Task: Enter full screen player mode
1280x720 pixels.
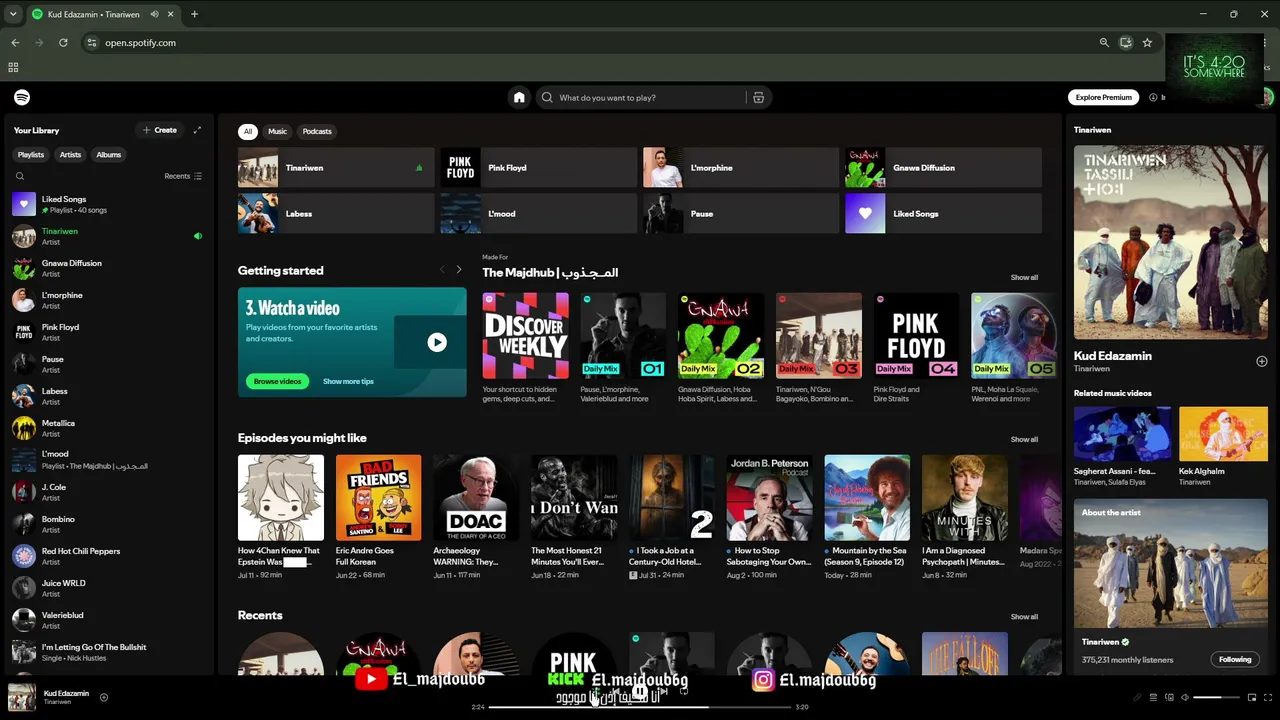Action: pyautogui.click(x=1267, y=697)
